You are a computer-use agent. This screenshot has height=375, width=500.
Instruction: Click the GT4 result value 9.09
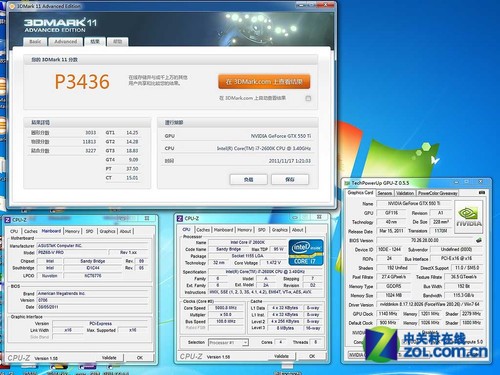pyautogui.click(x=133, y=160)
